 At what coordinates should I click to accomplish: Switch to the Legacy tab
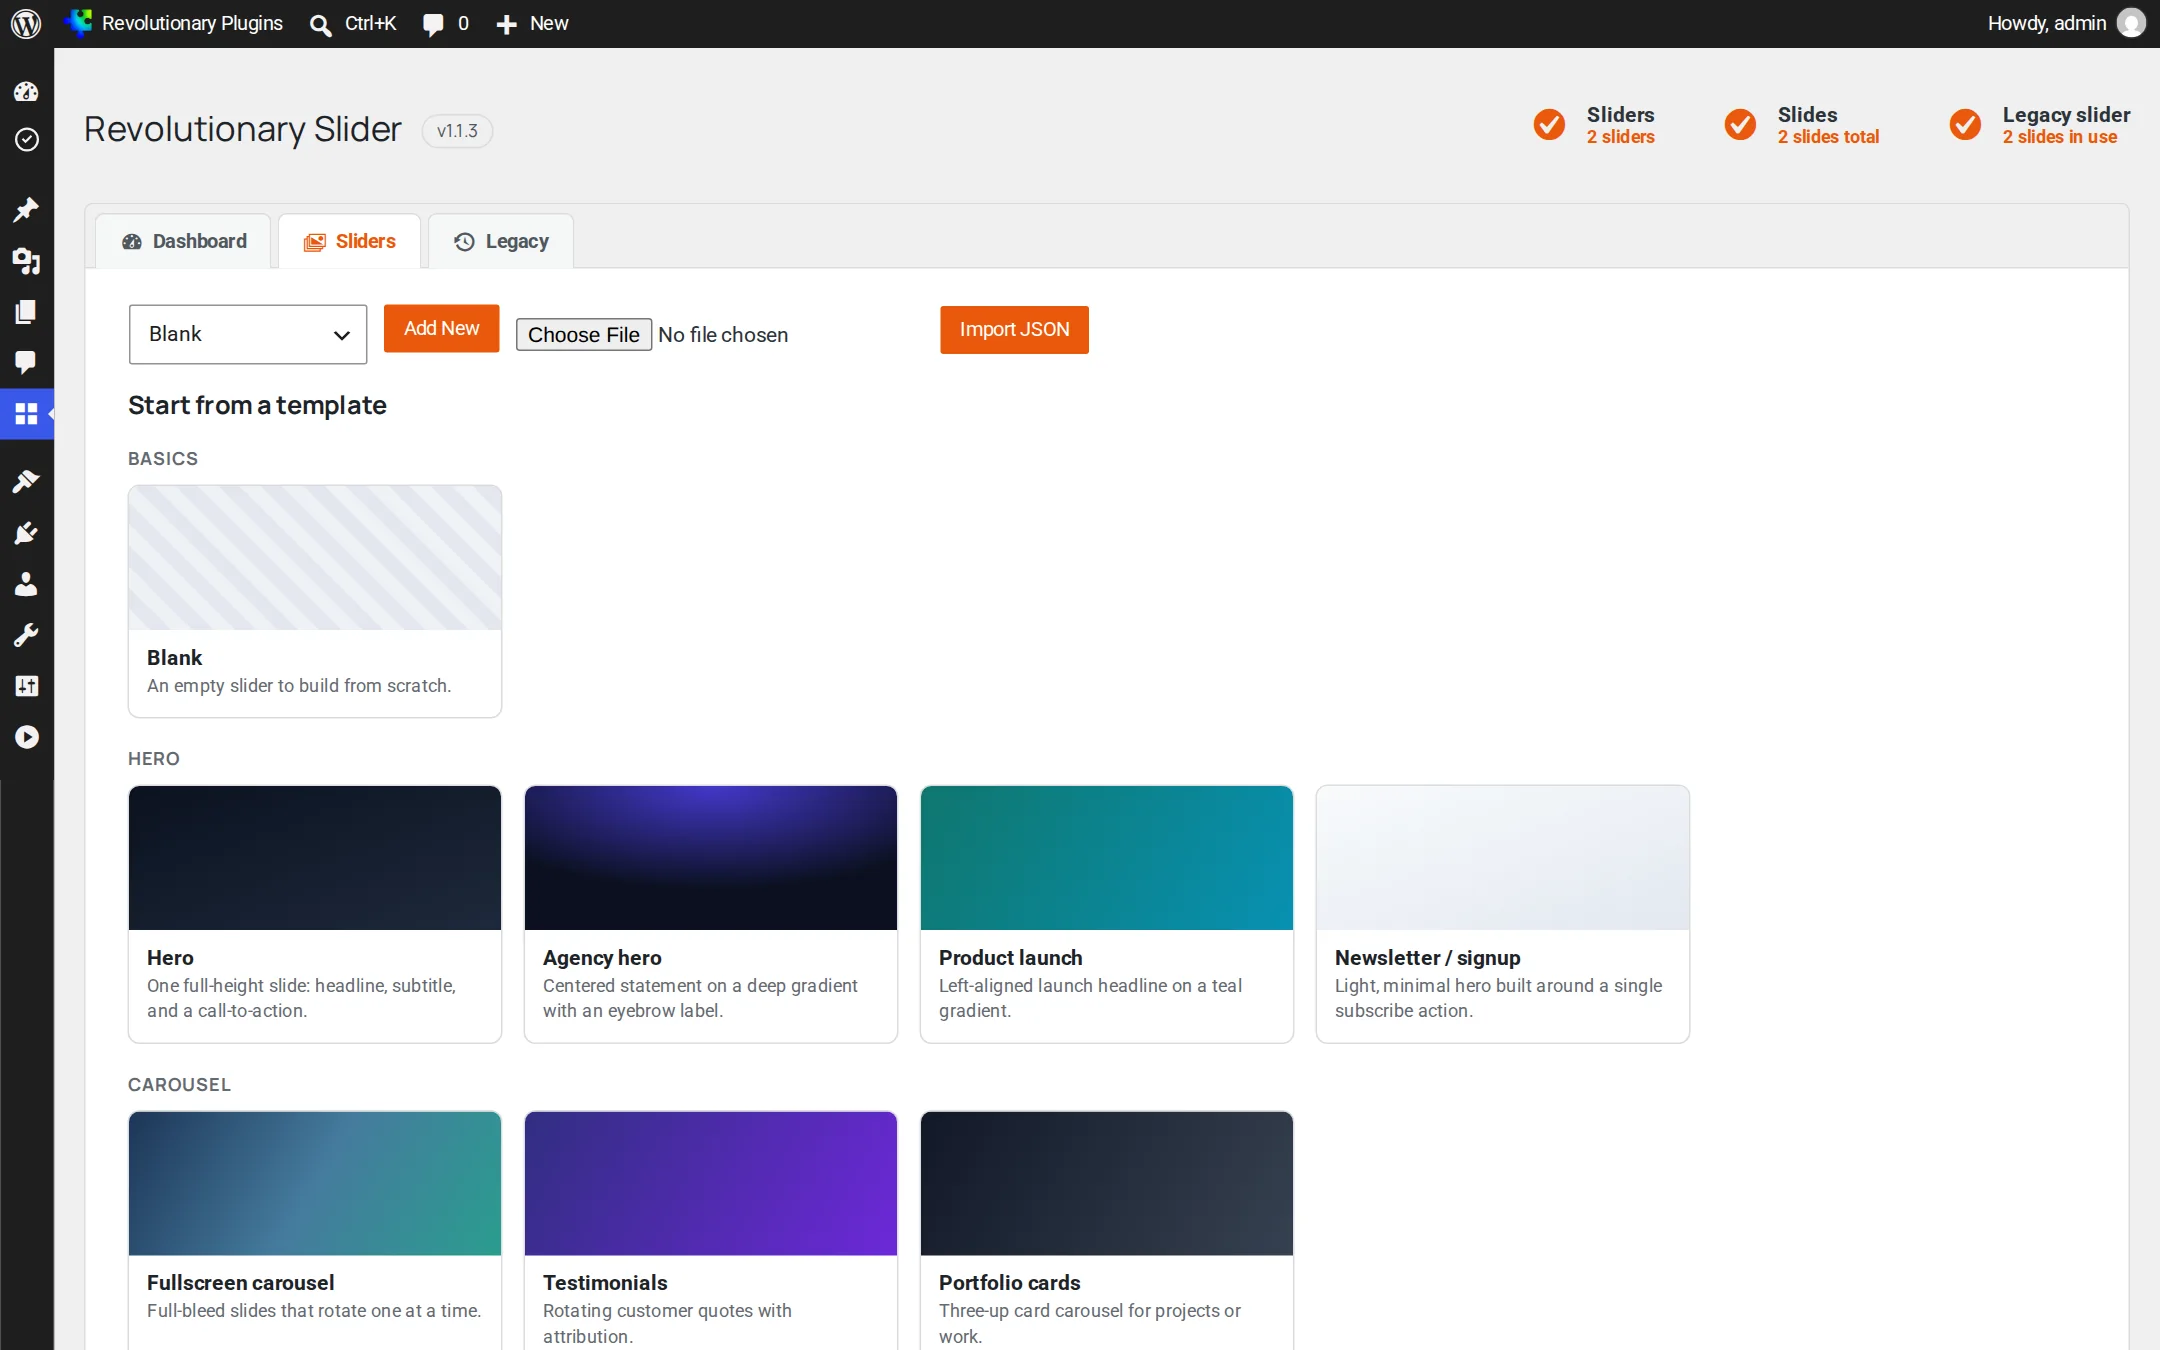pyautogui.click(x=501, y=241)
